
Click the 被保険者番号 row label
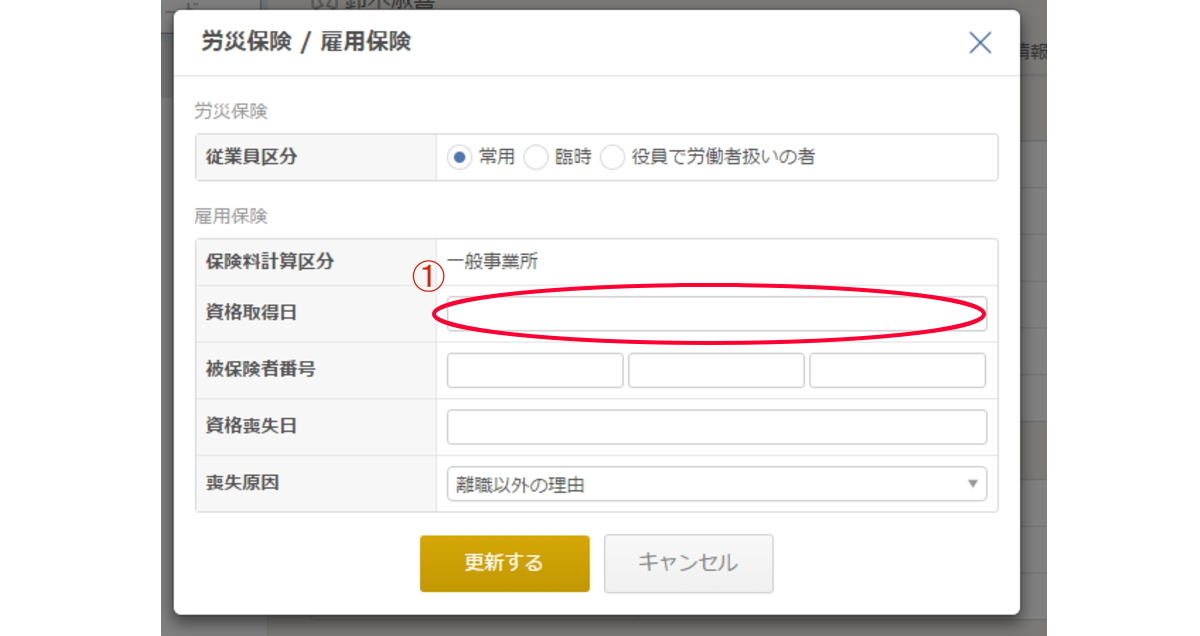pos(260,369)
